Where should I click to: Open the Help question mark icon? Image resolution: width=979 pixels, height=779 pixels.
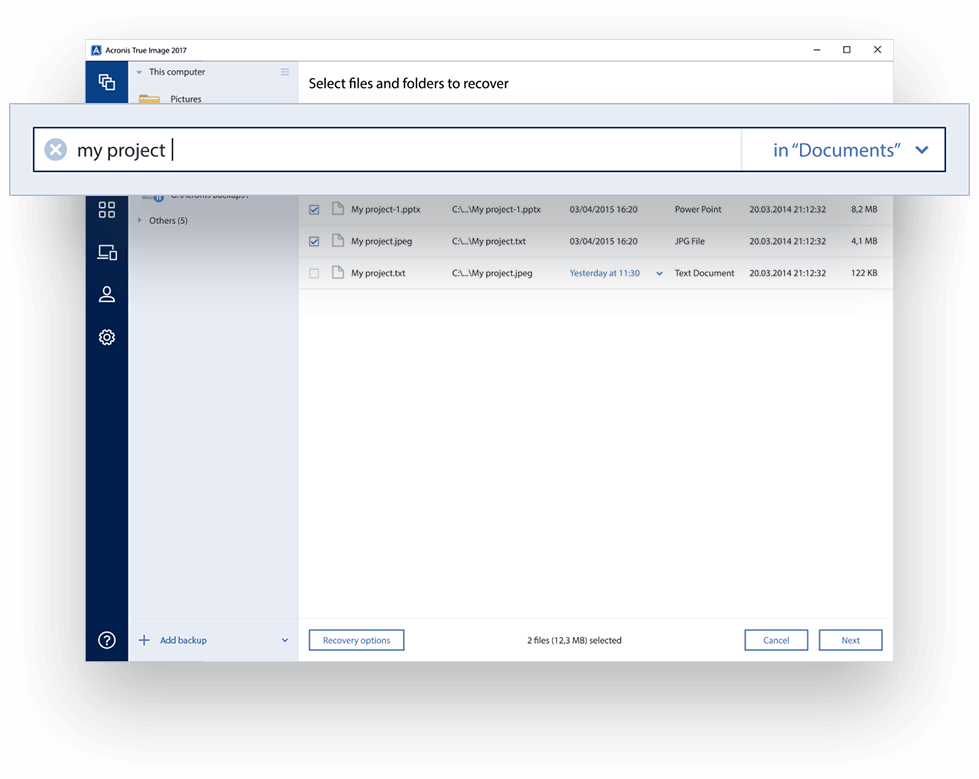click(107, 640)
